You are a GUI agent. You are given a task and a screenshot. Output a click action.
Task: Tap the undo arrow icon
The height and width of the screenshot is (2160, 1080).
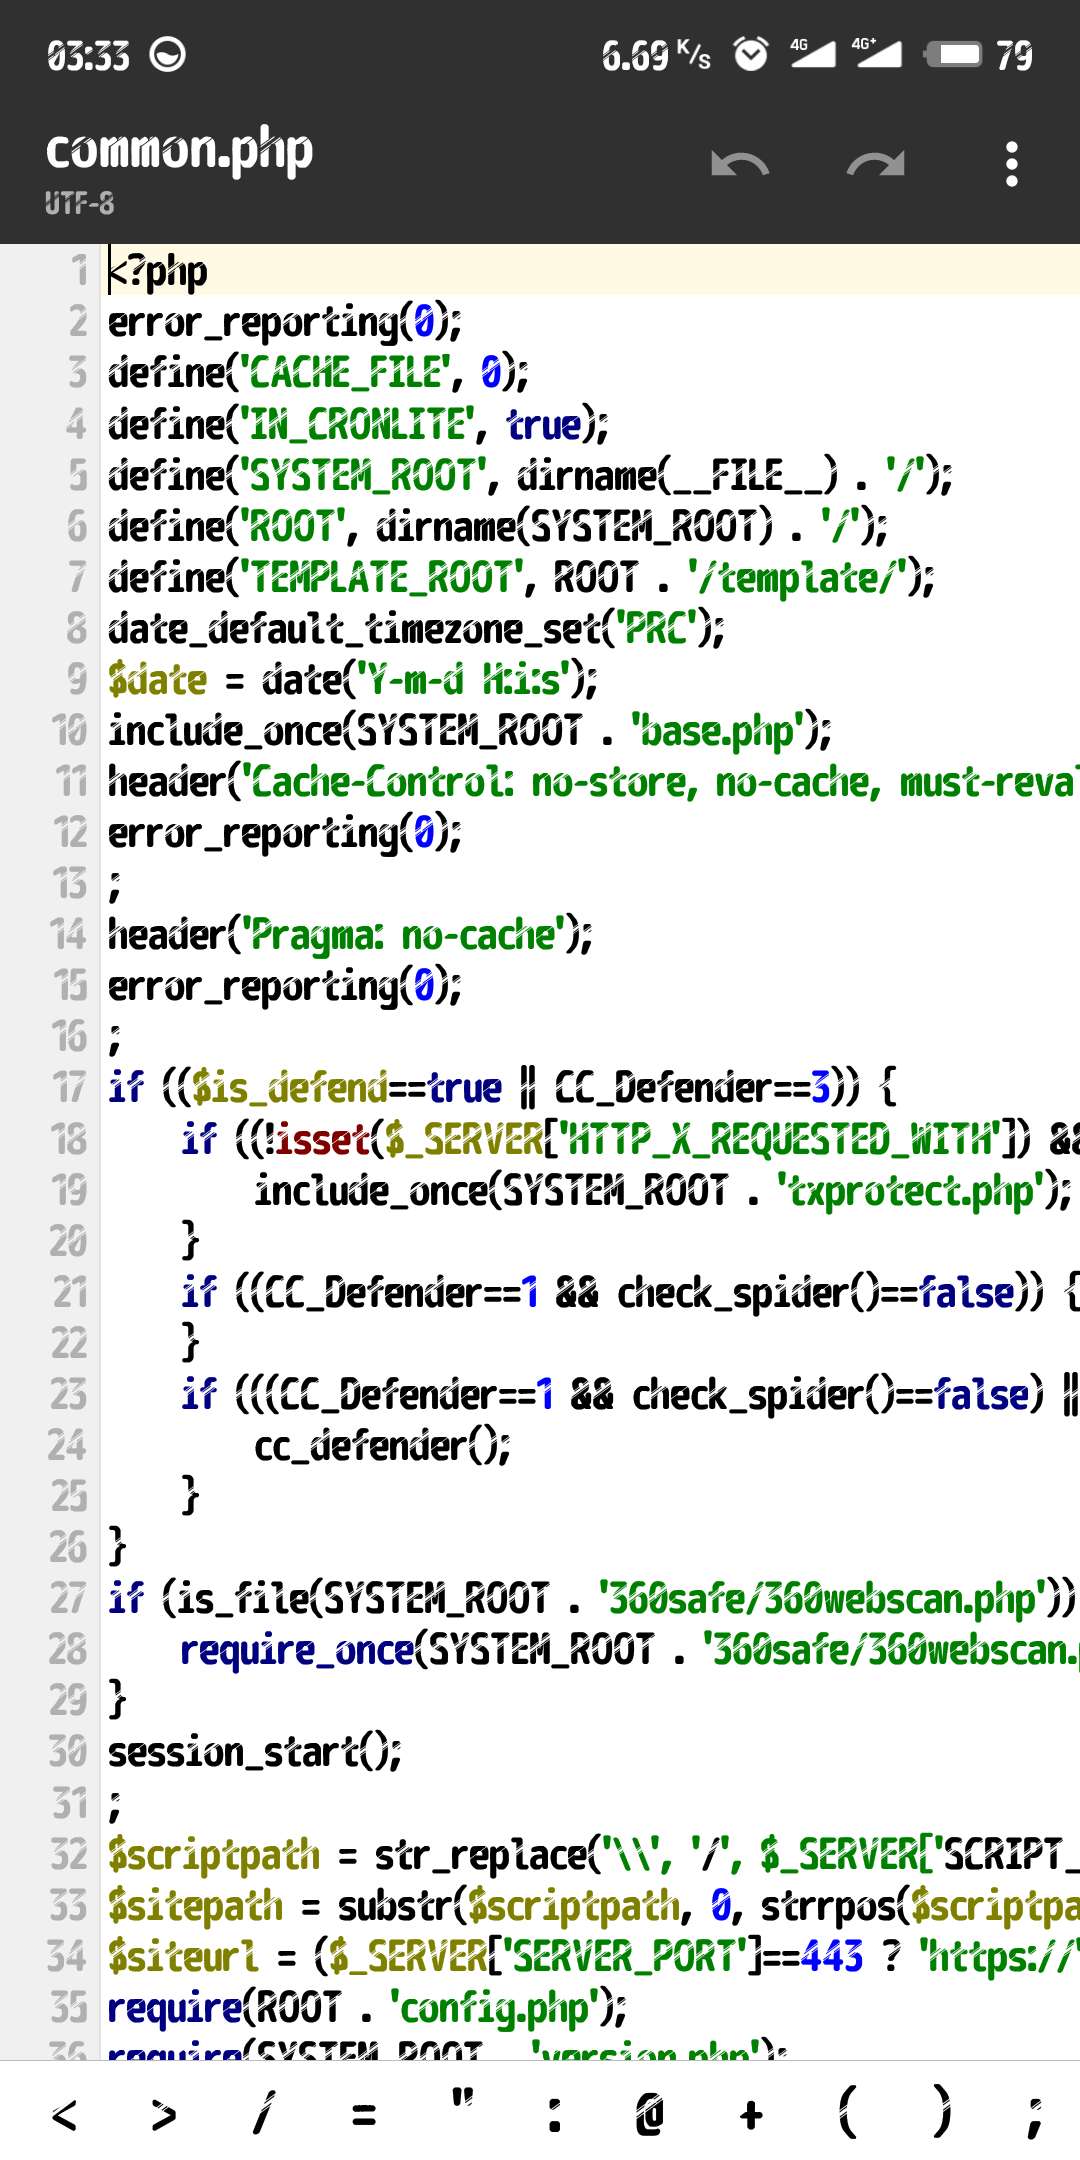point(740,164)
